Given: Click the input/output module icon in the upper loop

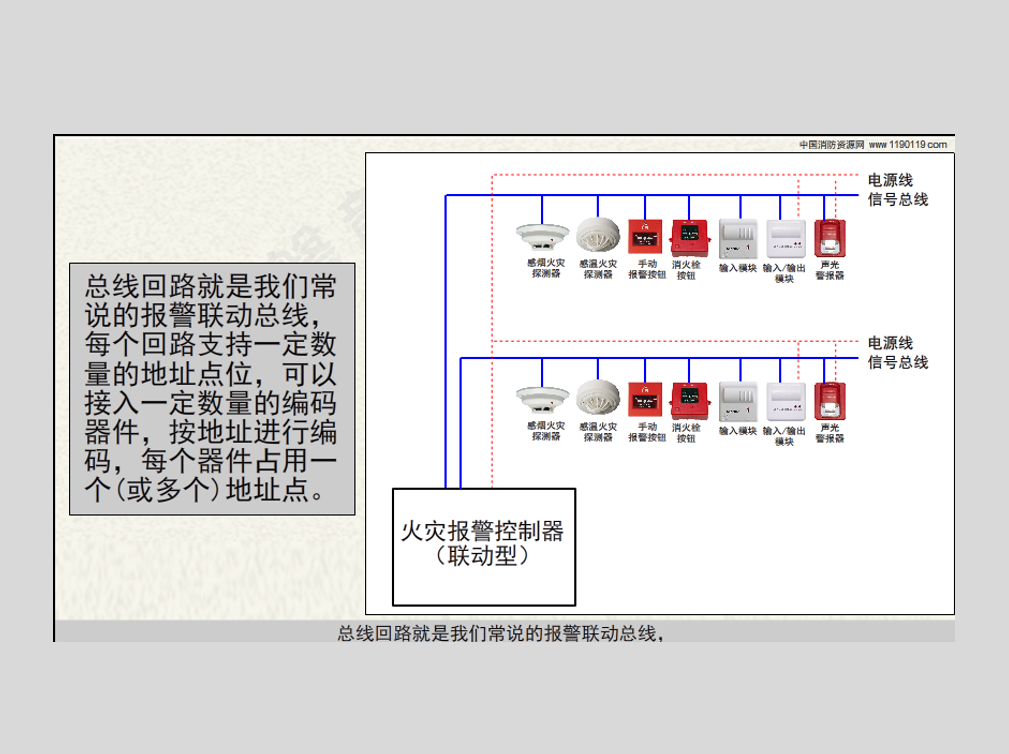Looking at the screenshot, I should click(x=785, y=239).
